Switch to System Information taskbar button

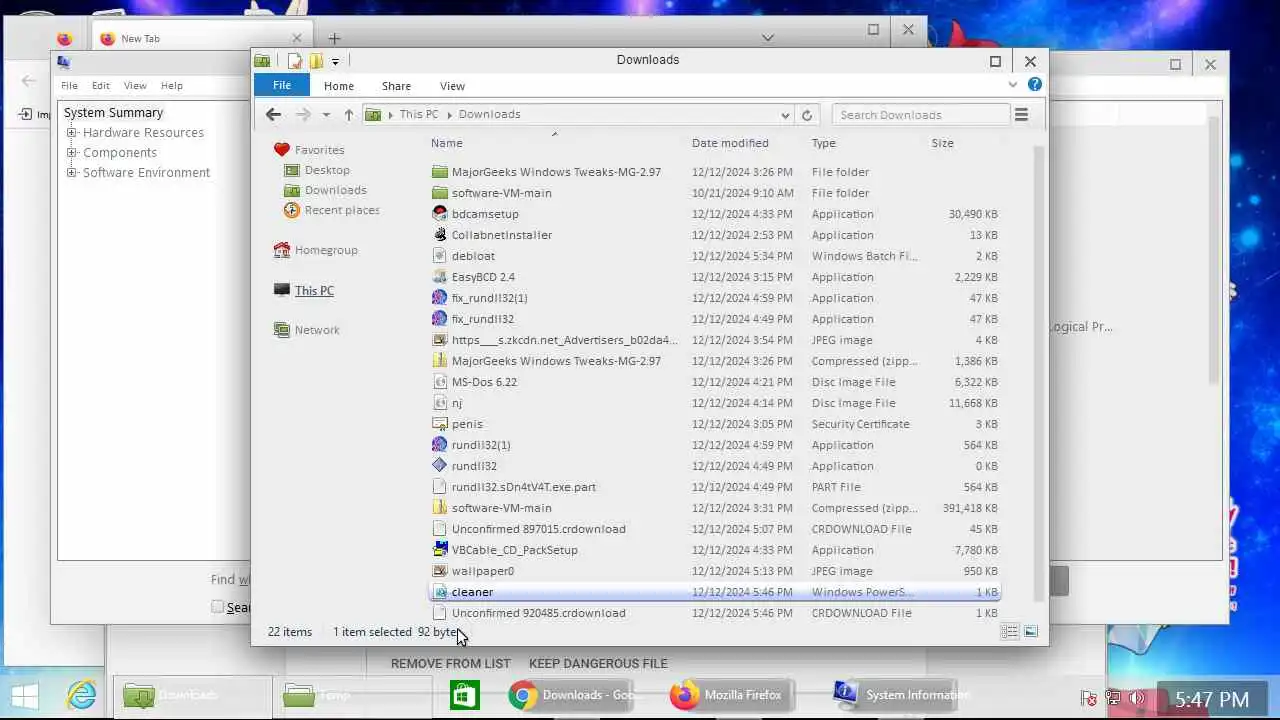point(900,695)
